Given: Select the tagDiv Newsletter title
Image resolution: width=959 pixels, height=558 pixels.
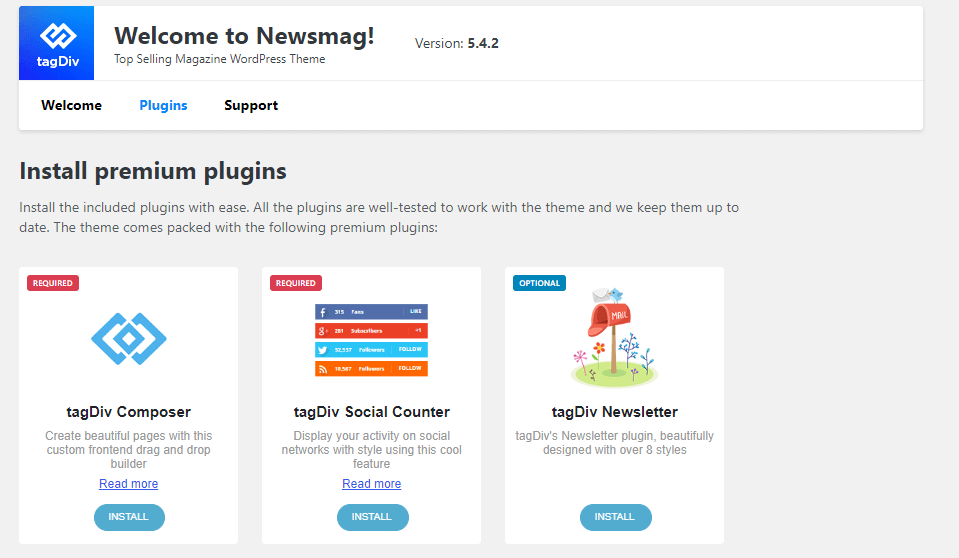Looking at the screenshot, I should click(615, 412).
